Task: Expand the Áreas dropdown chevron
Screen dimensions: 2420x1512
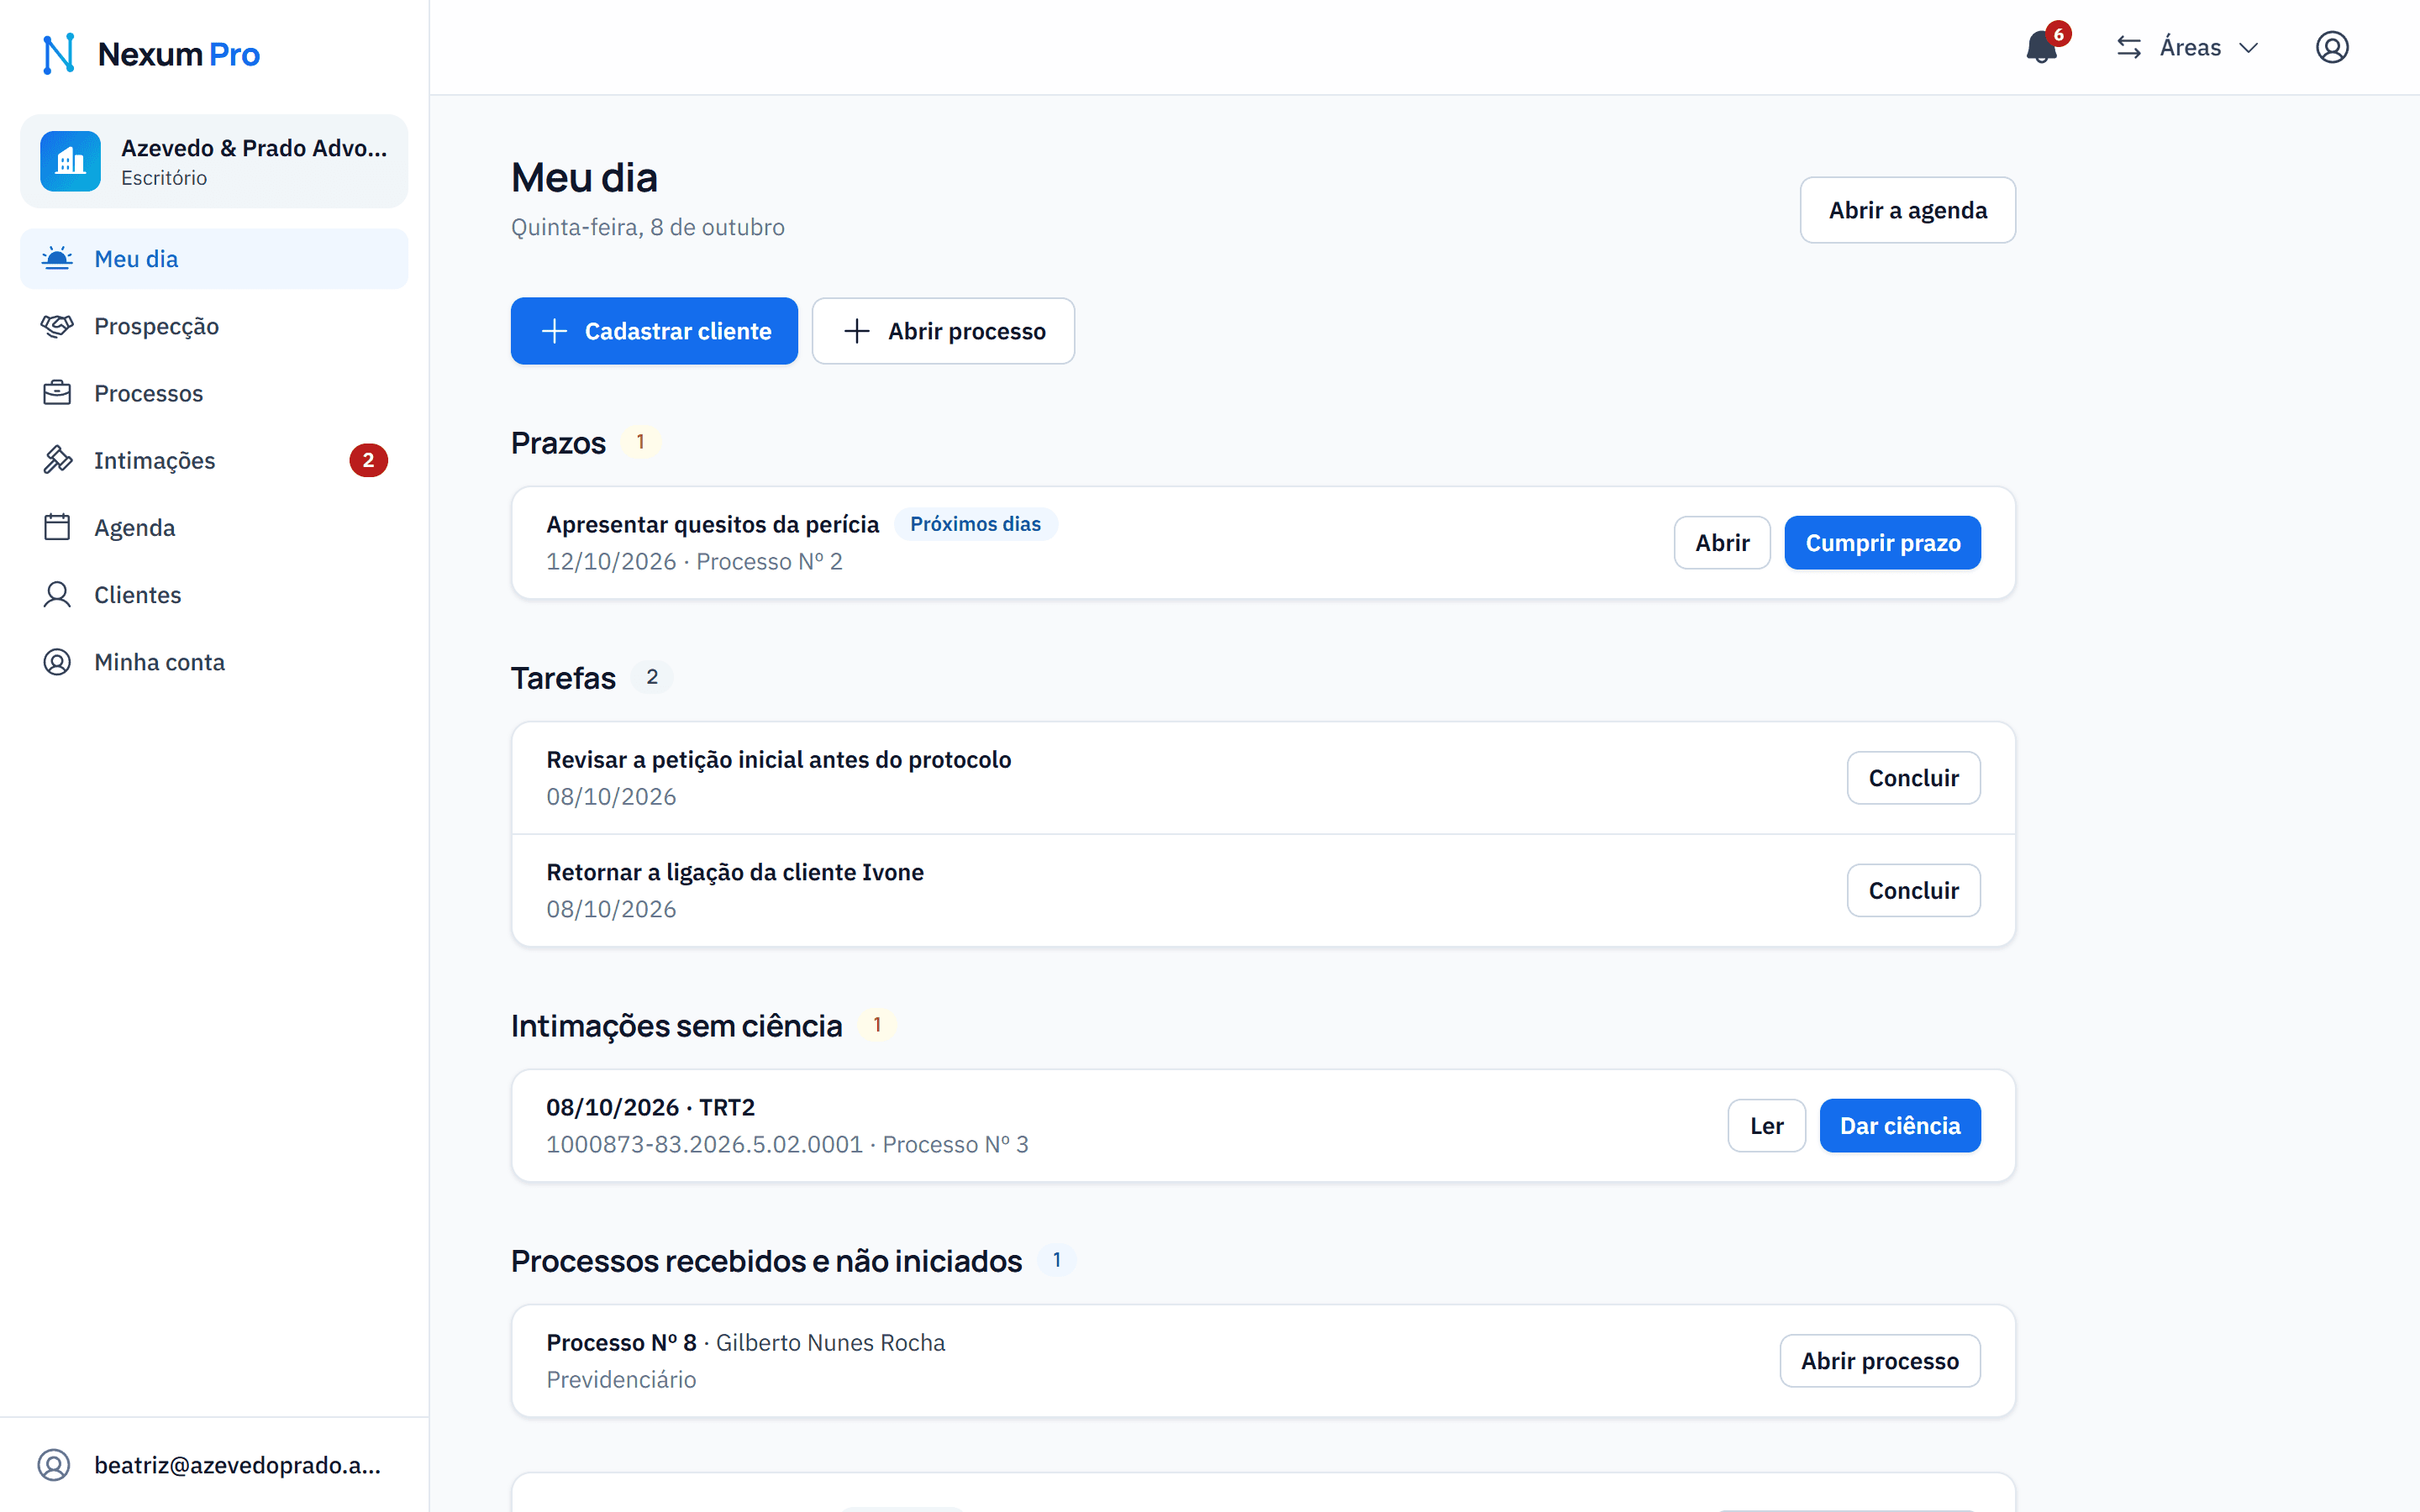Action: (x=2248, y=48)
